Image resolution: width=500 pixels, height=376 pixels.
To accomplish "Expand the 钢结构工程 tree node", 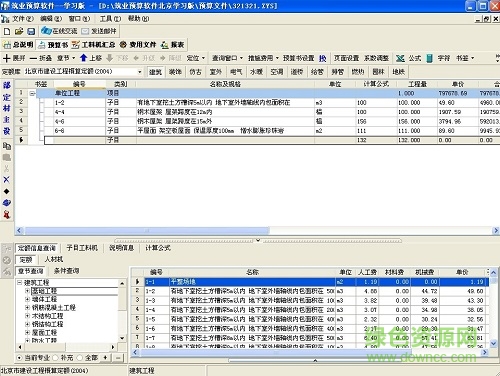I will point(27,324).
